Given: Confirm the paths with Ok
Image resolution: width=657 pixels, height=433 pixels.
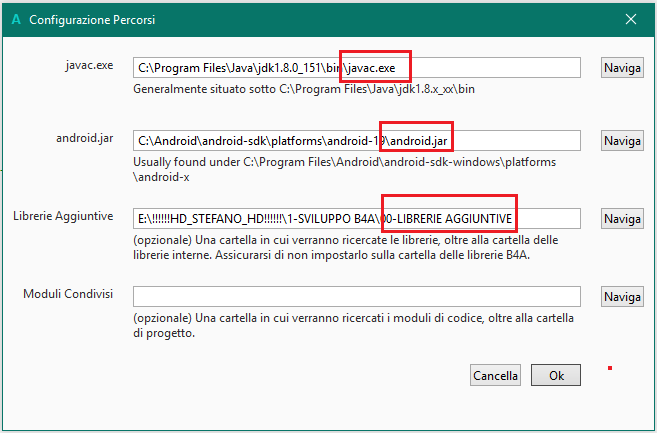Looking at the screenshot, I should 556,375.
